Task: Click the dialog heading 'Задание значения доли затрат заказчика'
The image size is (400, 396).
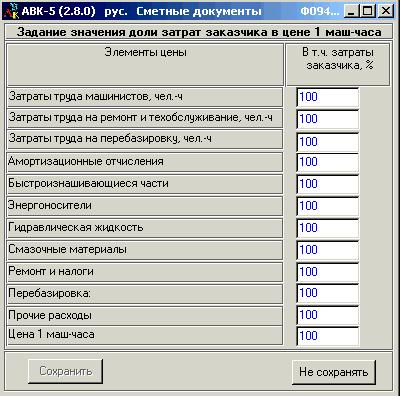Action: coord(199,32)
